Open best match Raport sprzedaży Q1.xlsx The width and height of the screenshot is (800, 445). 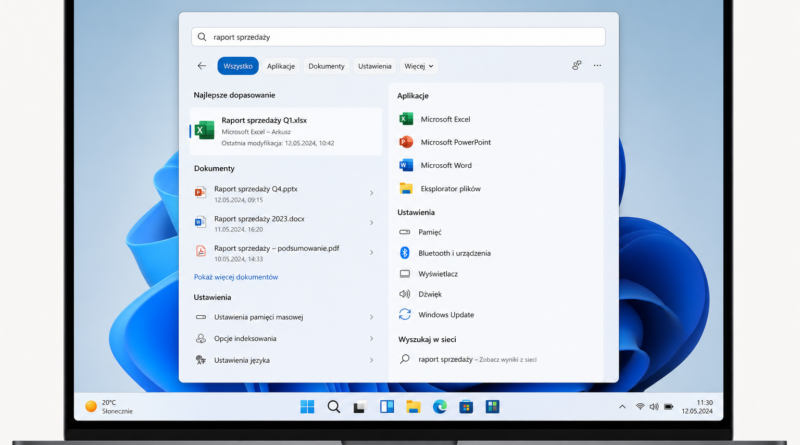[x=286, y=131]
